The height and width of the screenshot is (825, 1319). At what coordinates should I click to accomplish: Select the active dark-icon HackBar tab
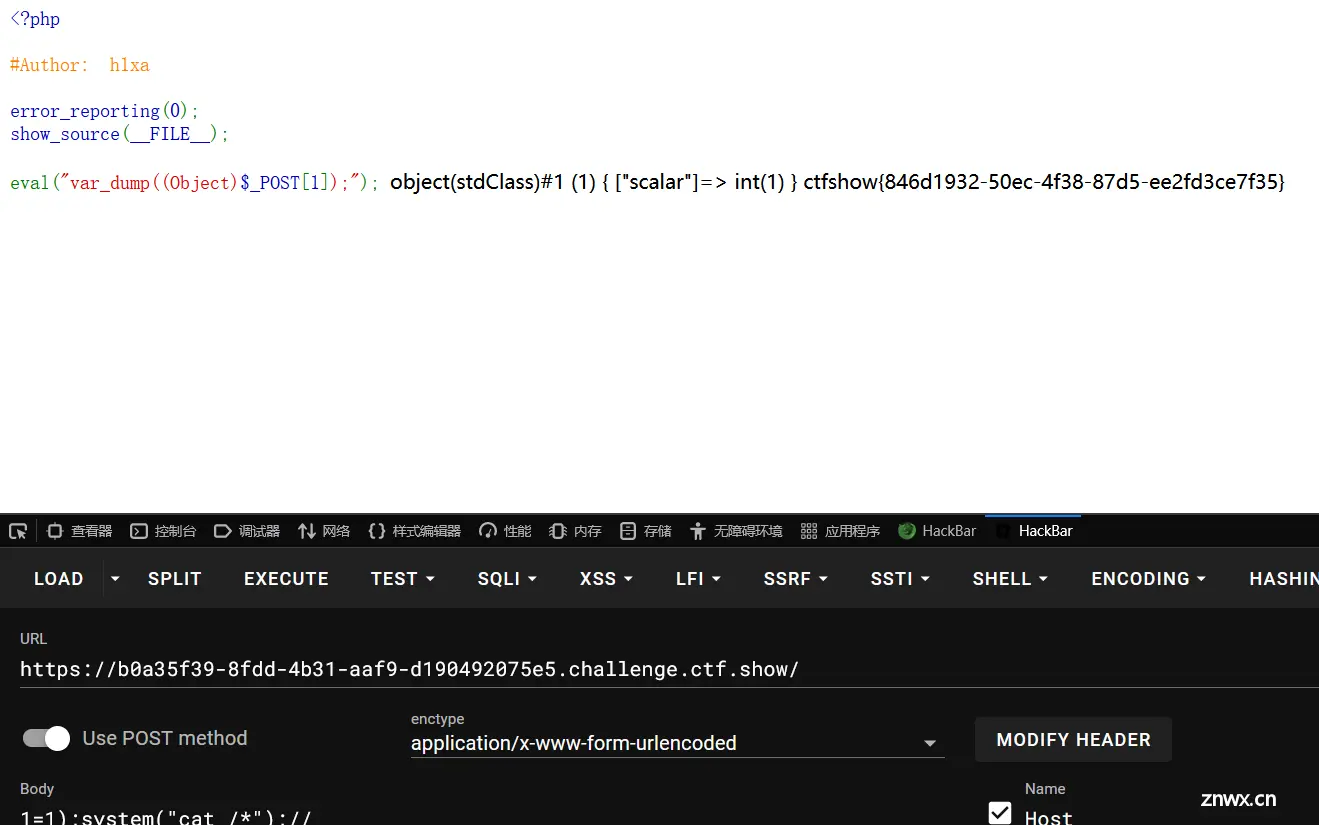[x=1034, y=531]
